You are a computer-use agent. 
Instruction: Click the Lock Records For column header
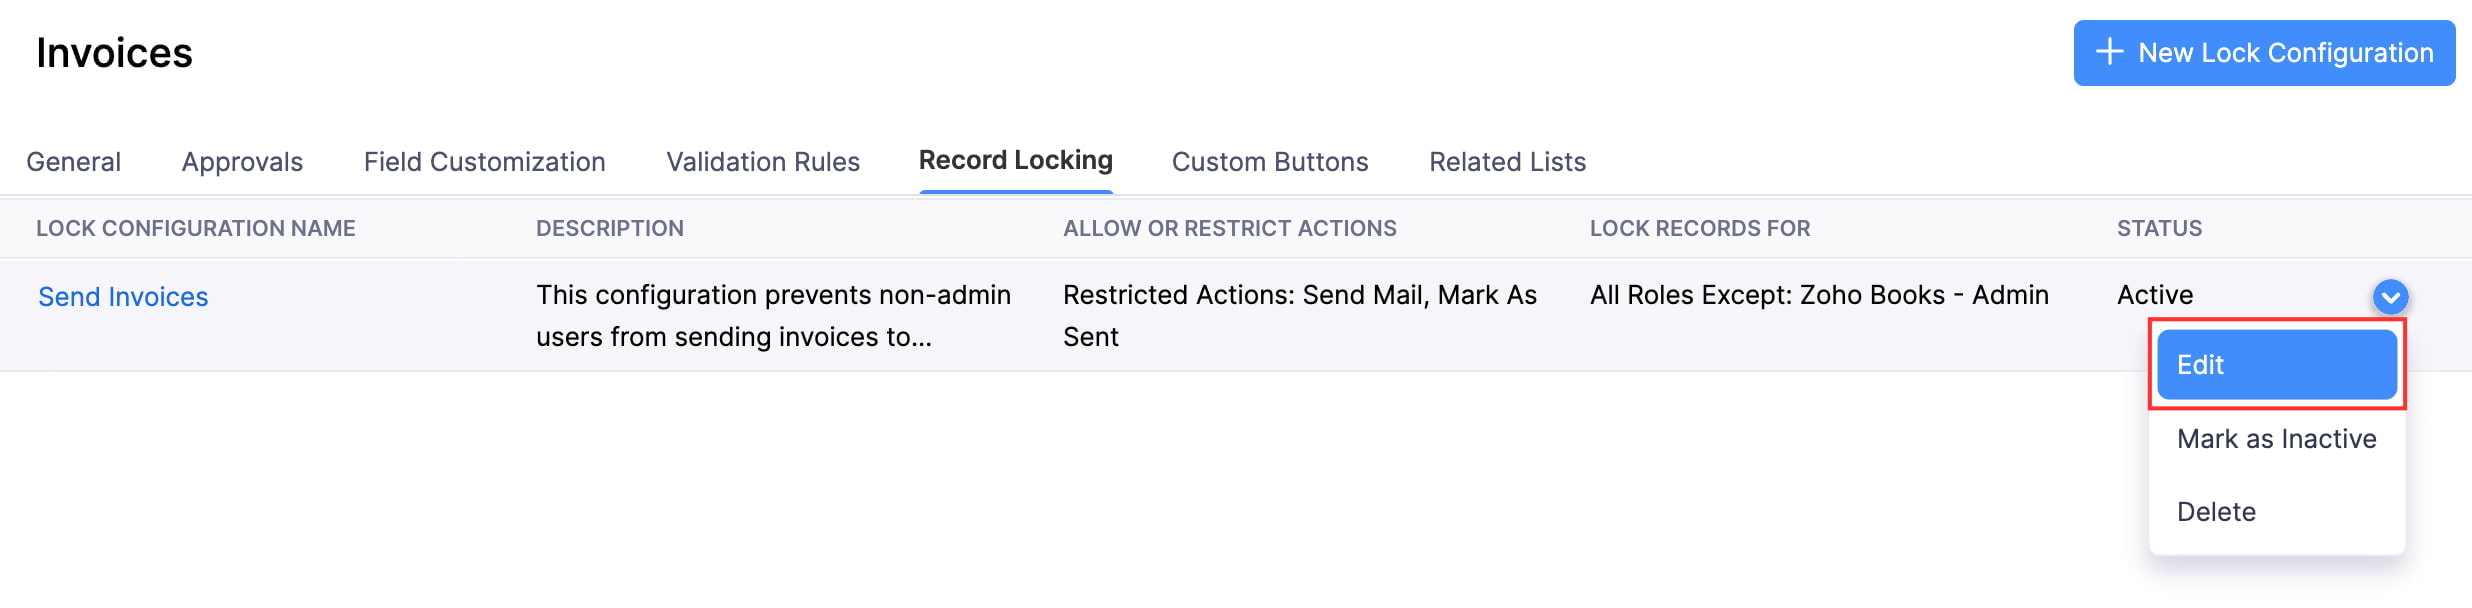point(1701,228)
